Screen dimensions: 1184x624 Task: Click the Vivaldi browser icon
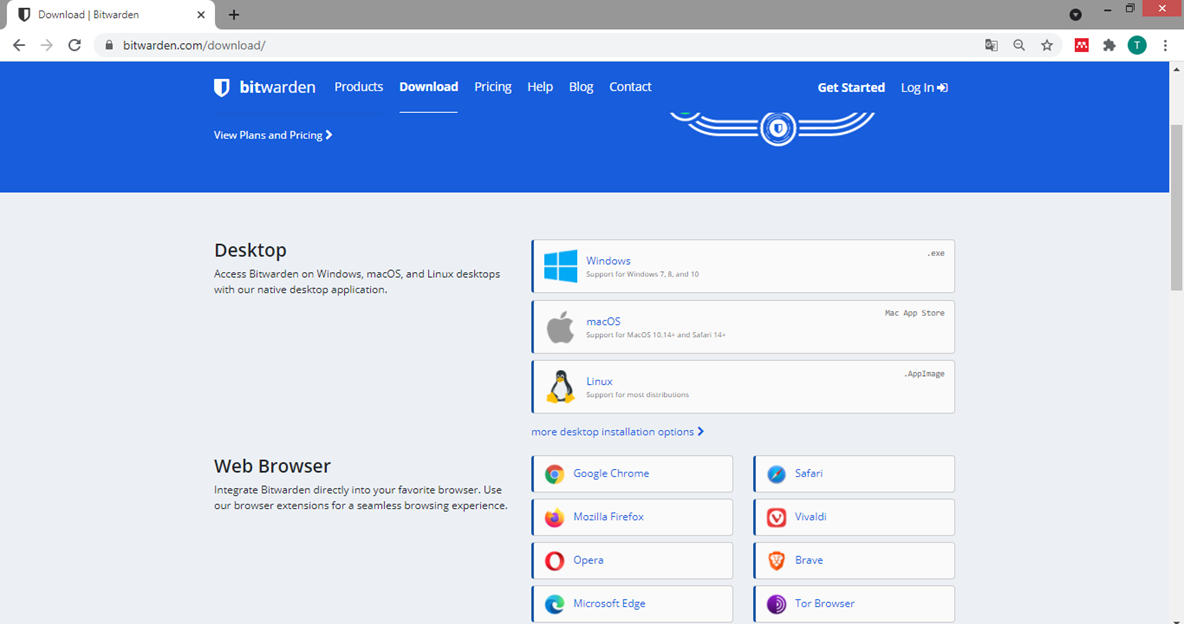[776, 517]
